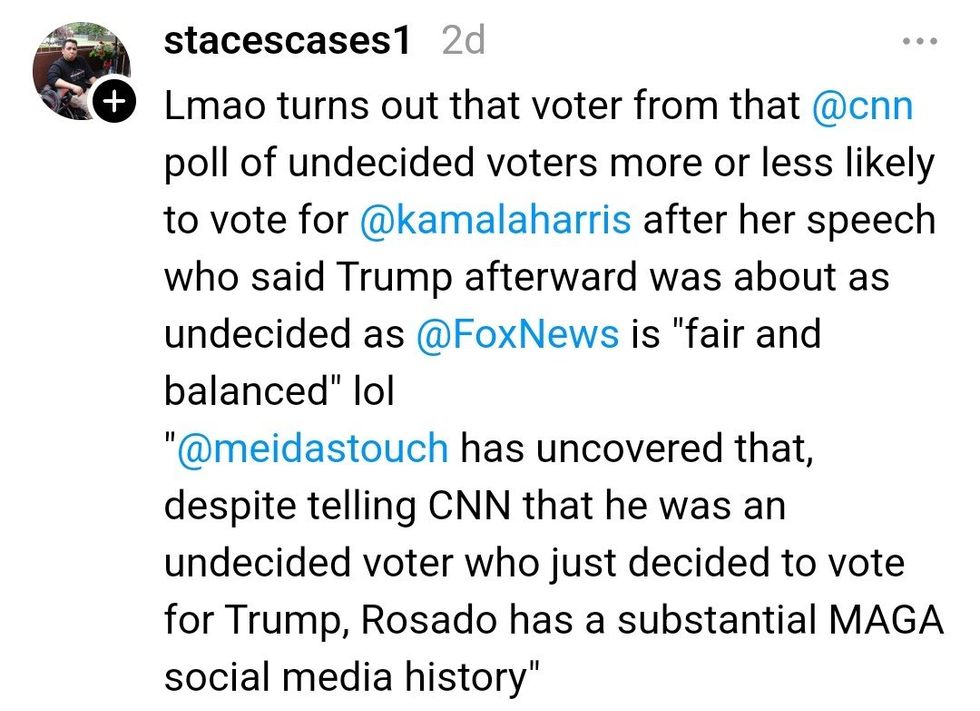
Task: Open the stacescases1 username link
Action: tap(287, 41)
